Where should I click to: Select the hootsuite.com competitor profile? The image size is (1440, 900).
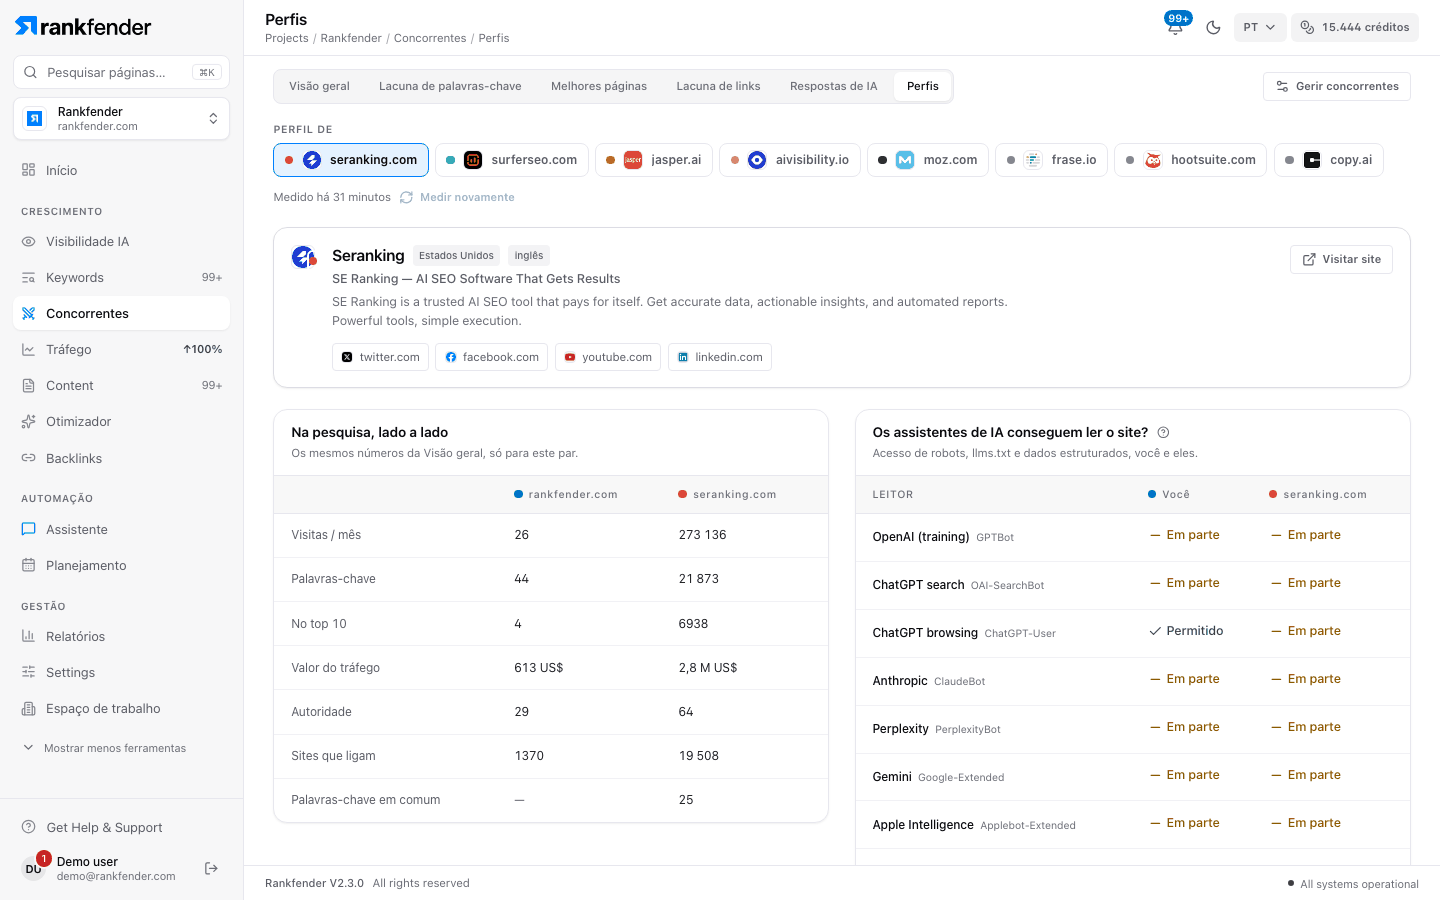pos(1190,160)
